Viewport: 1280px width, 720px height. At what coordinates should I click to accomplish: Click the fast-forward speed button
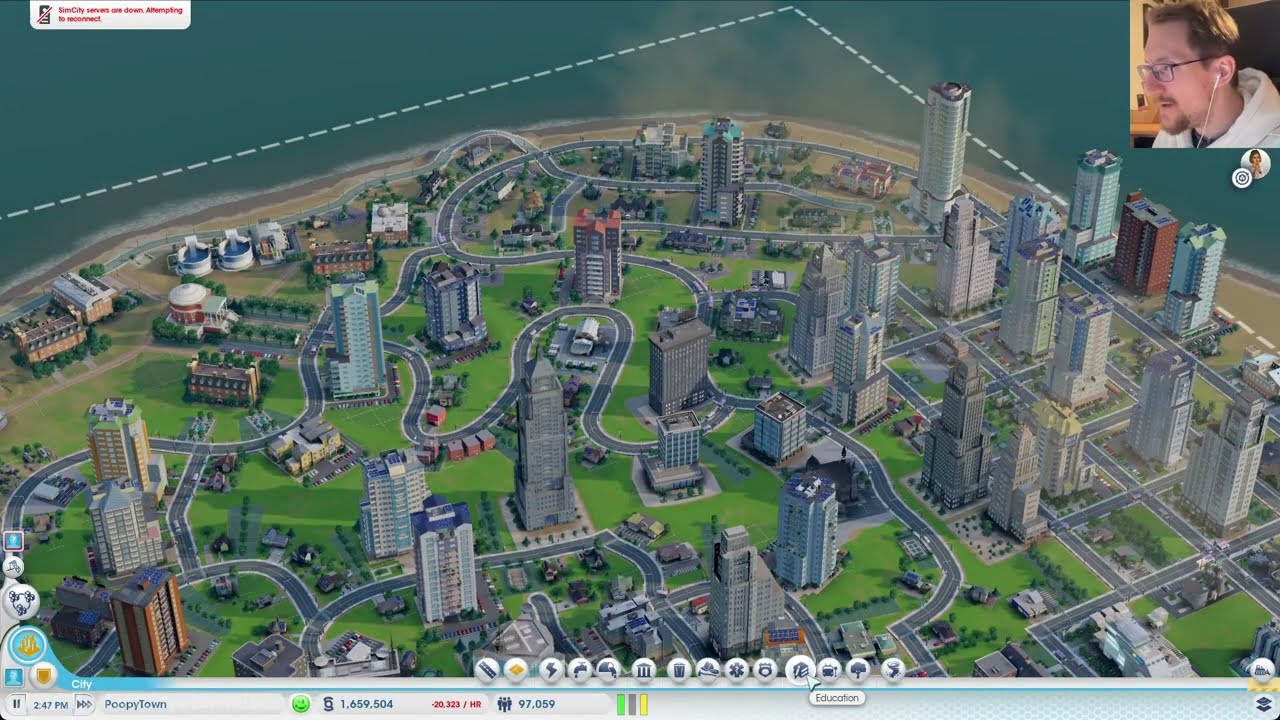click(x=84, y=704)
